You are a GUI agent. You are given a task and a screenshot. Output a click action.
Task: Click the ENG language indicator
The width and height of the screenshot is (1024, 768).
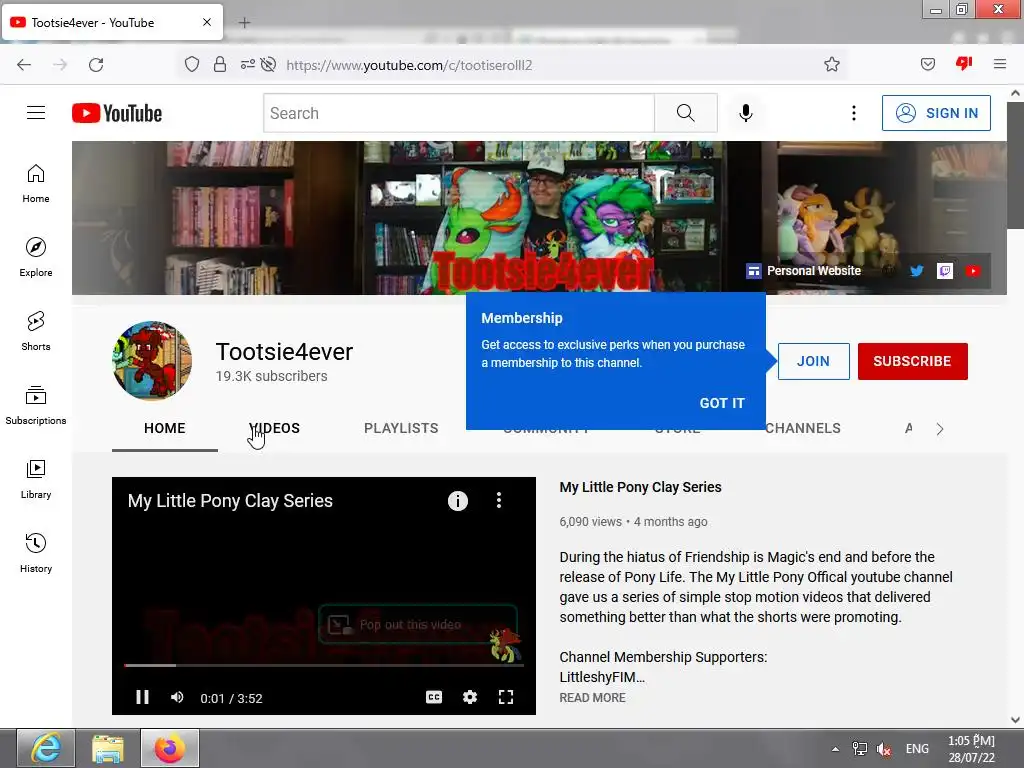click(x=917, y=749)
